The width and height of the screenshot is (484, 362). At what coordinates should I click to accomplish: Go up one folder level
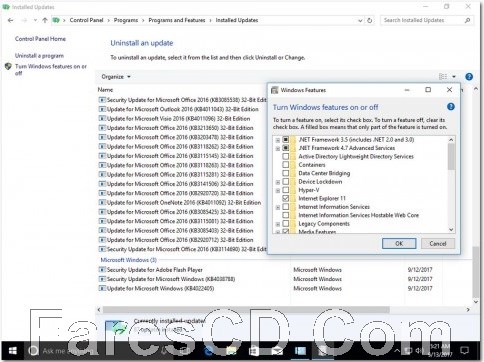[x=45, y=20]
